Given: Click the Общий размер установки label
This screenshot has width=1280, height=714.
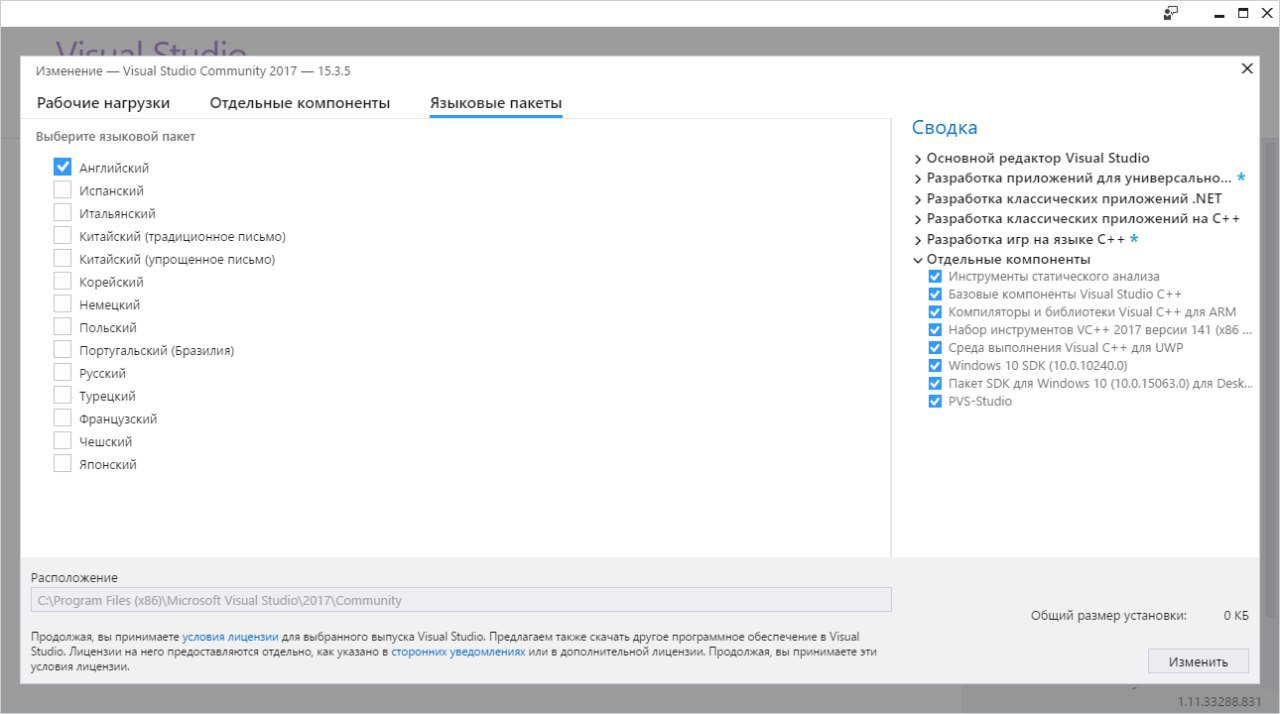Looking at the screenshot, I should point(1109,616).
